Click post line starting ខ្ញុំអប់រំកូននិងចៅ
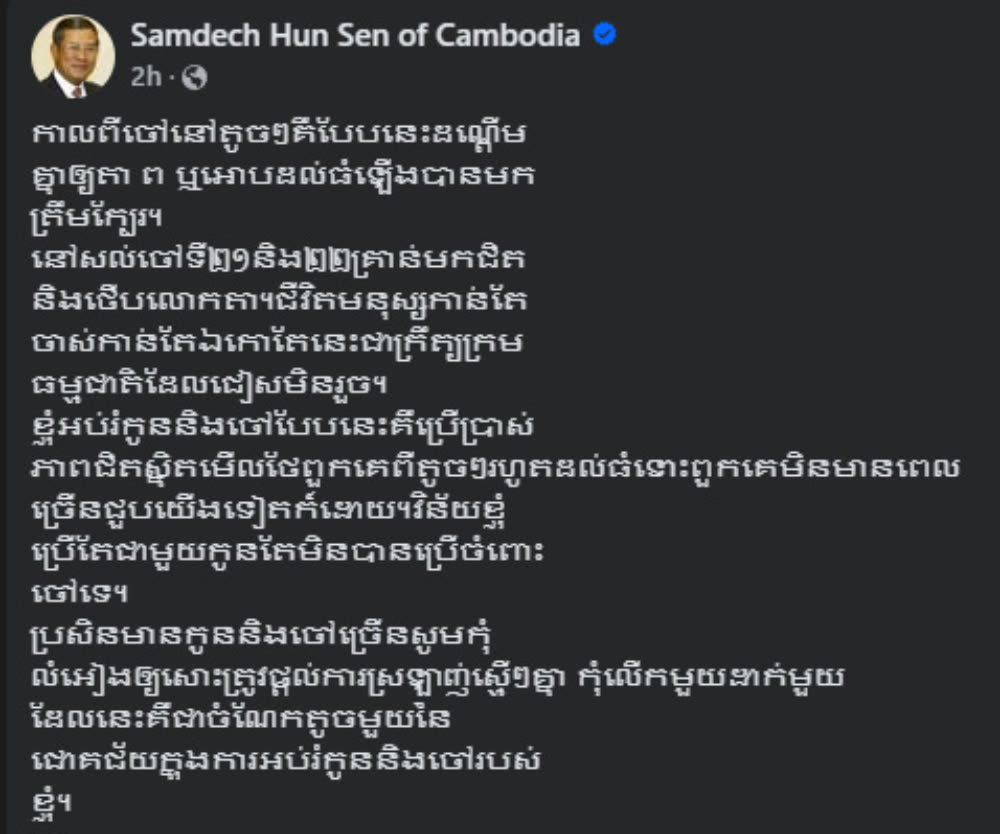Image resolution: width=1000 pixels, height=834 pixels. coord(283,427)
